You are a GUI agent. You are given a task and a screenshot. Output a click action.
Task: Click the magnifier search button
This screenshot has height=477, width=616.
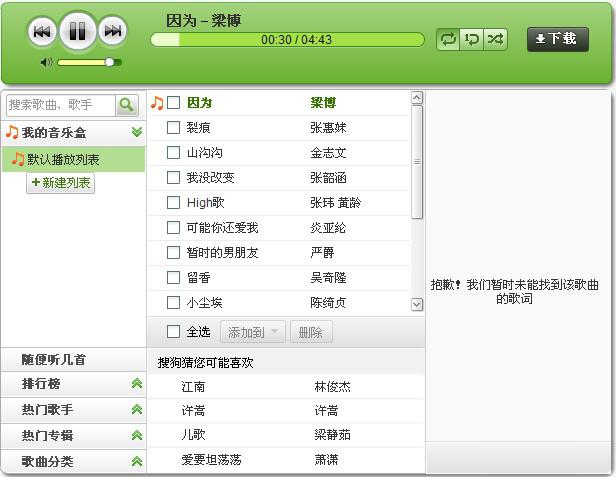click(x=126, y=105)
